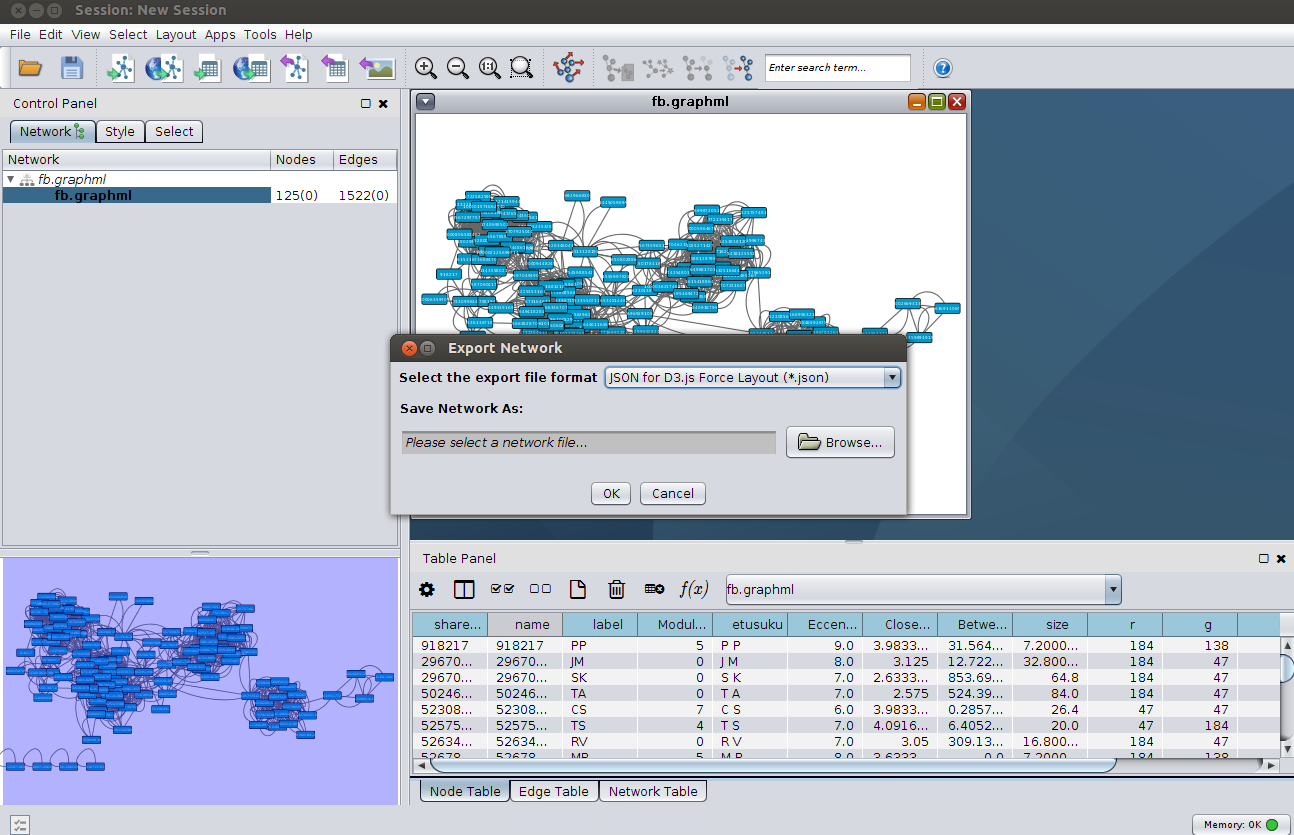The height and width of the screenshot is (835, 1294).
Task: Click the Delete Columns trash icon
Action: [616, 589]
